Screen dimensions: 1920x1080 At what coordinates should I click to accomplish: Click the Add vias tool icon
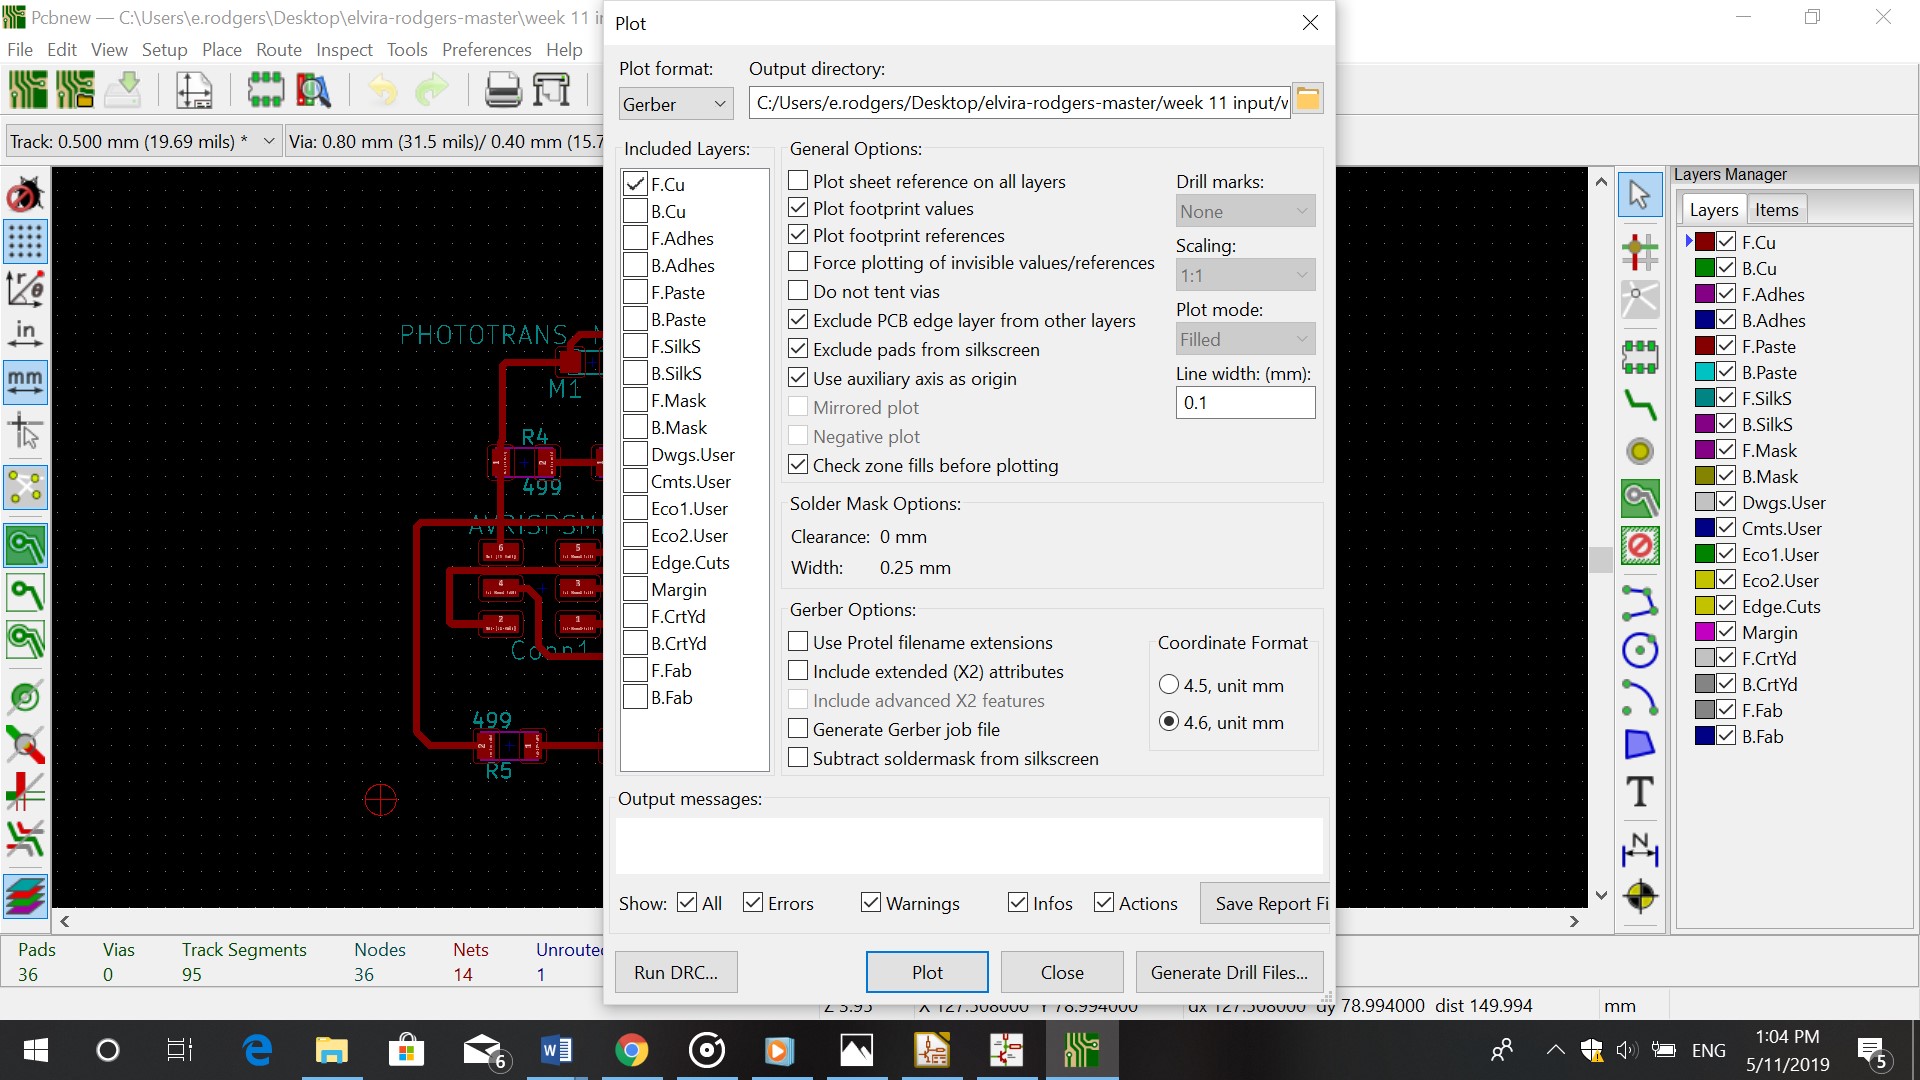click(x=1640, y=452)
